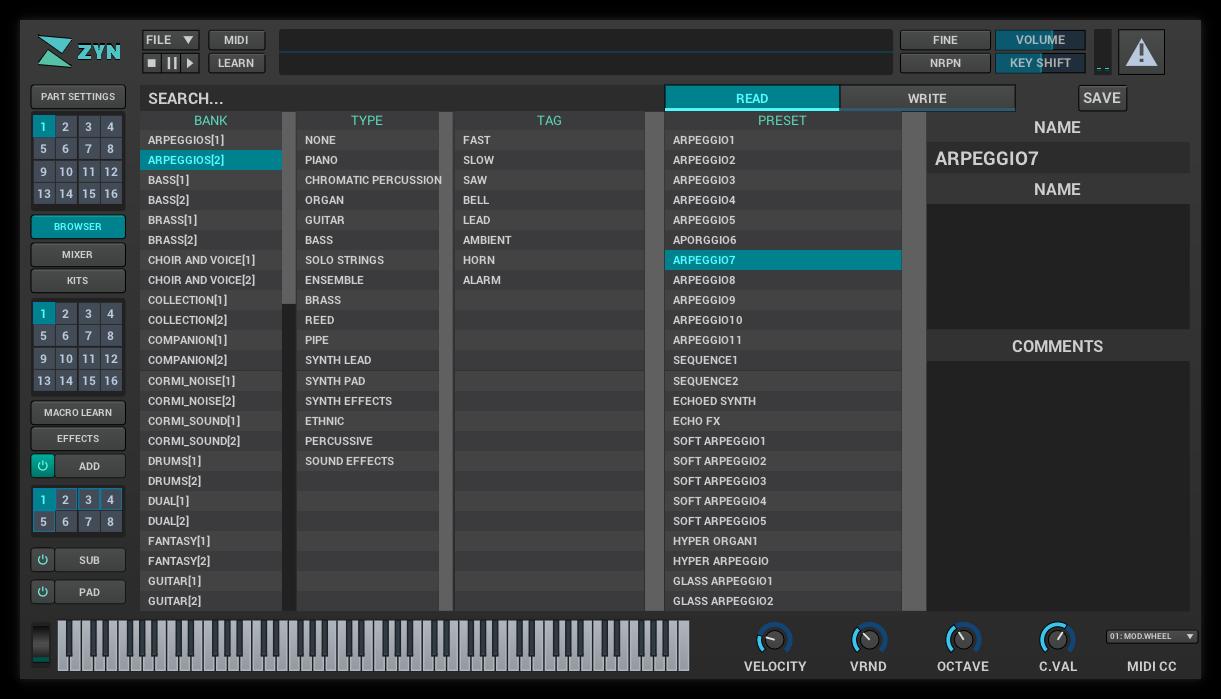Screen dimensions: 1221x699
Task: Select type ETHNIC
Action: pyautogui.click(x=368, y=421)
